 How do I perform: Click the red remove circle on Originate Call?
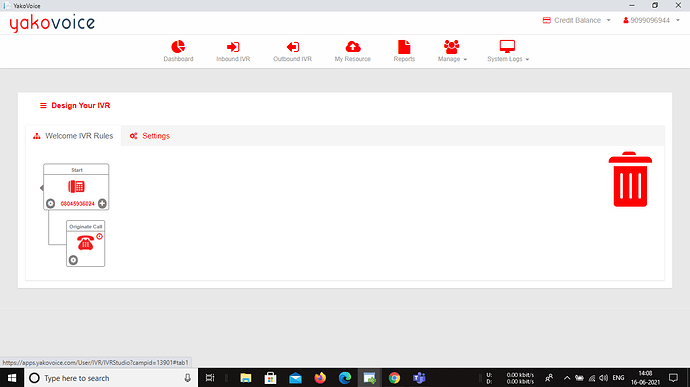(99, 236)
